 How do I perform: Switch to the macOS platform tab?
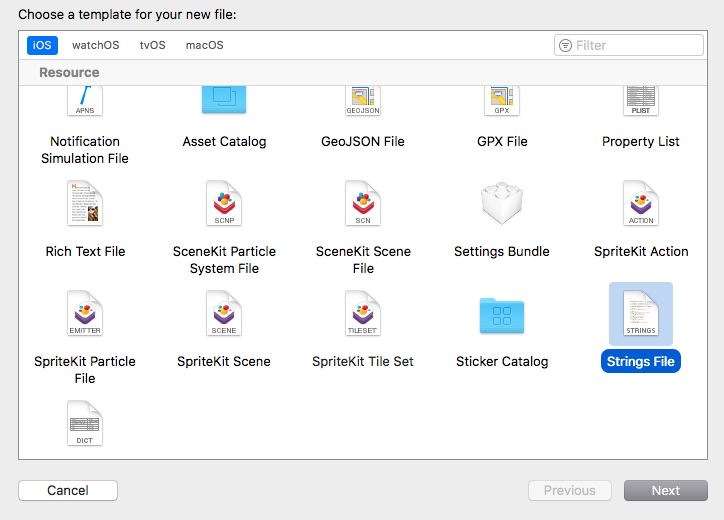coord(205,45)
